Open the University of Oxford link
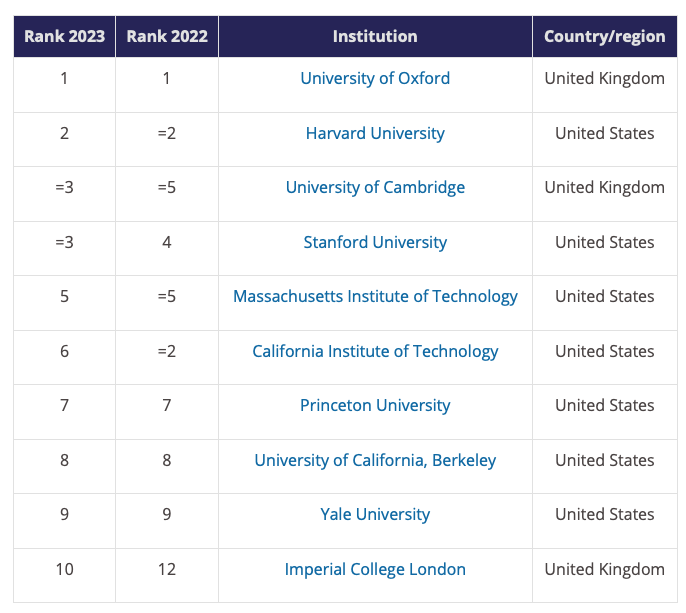 (375, 78)
